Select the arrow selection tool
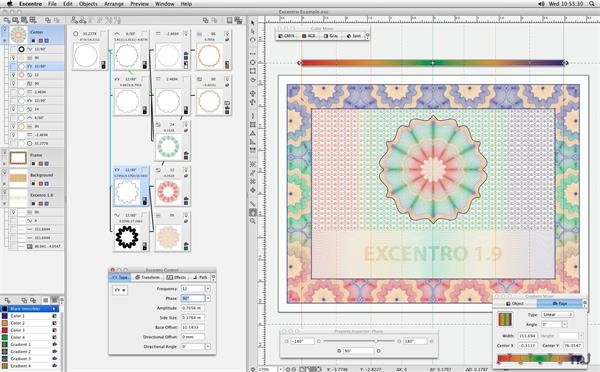This screenshot has height=372, width=600. click(x=253, y=23)
